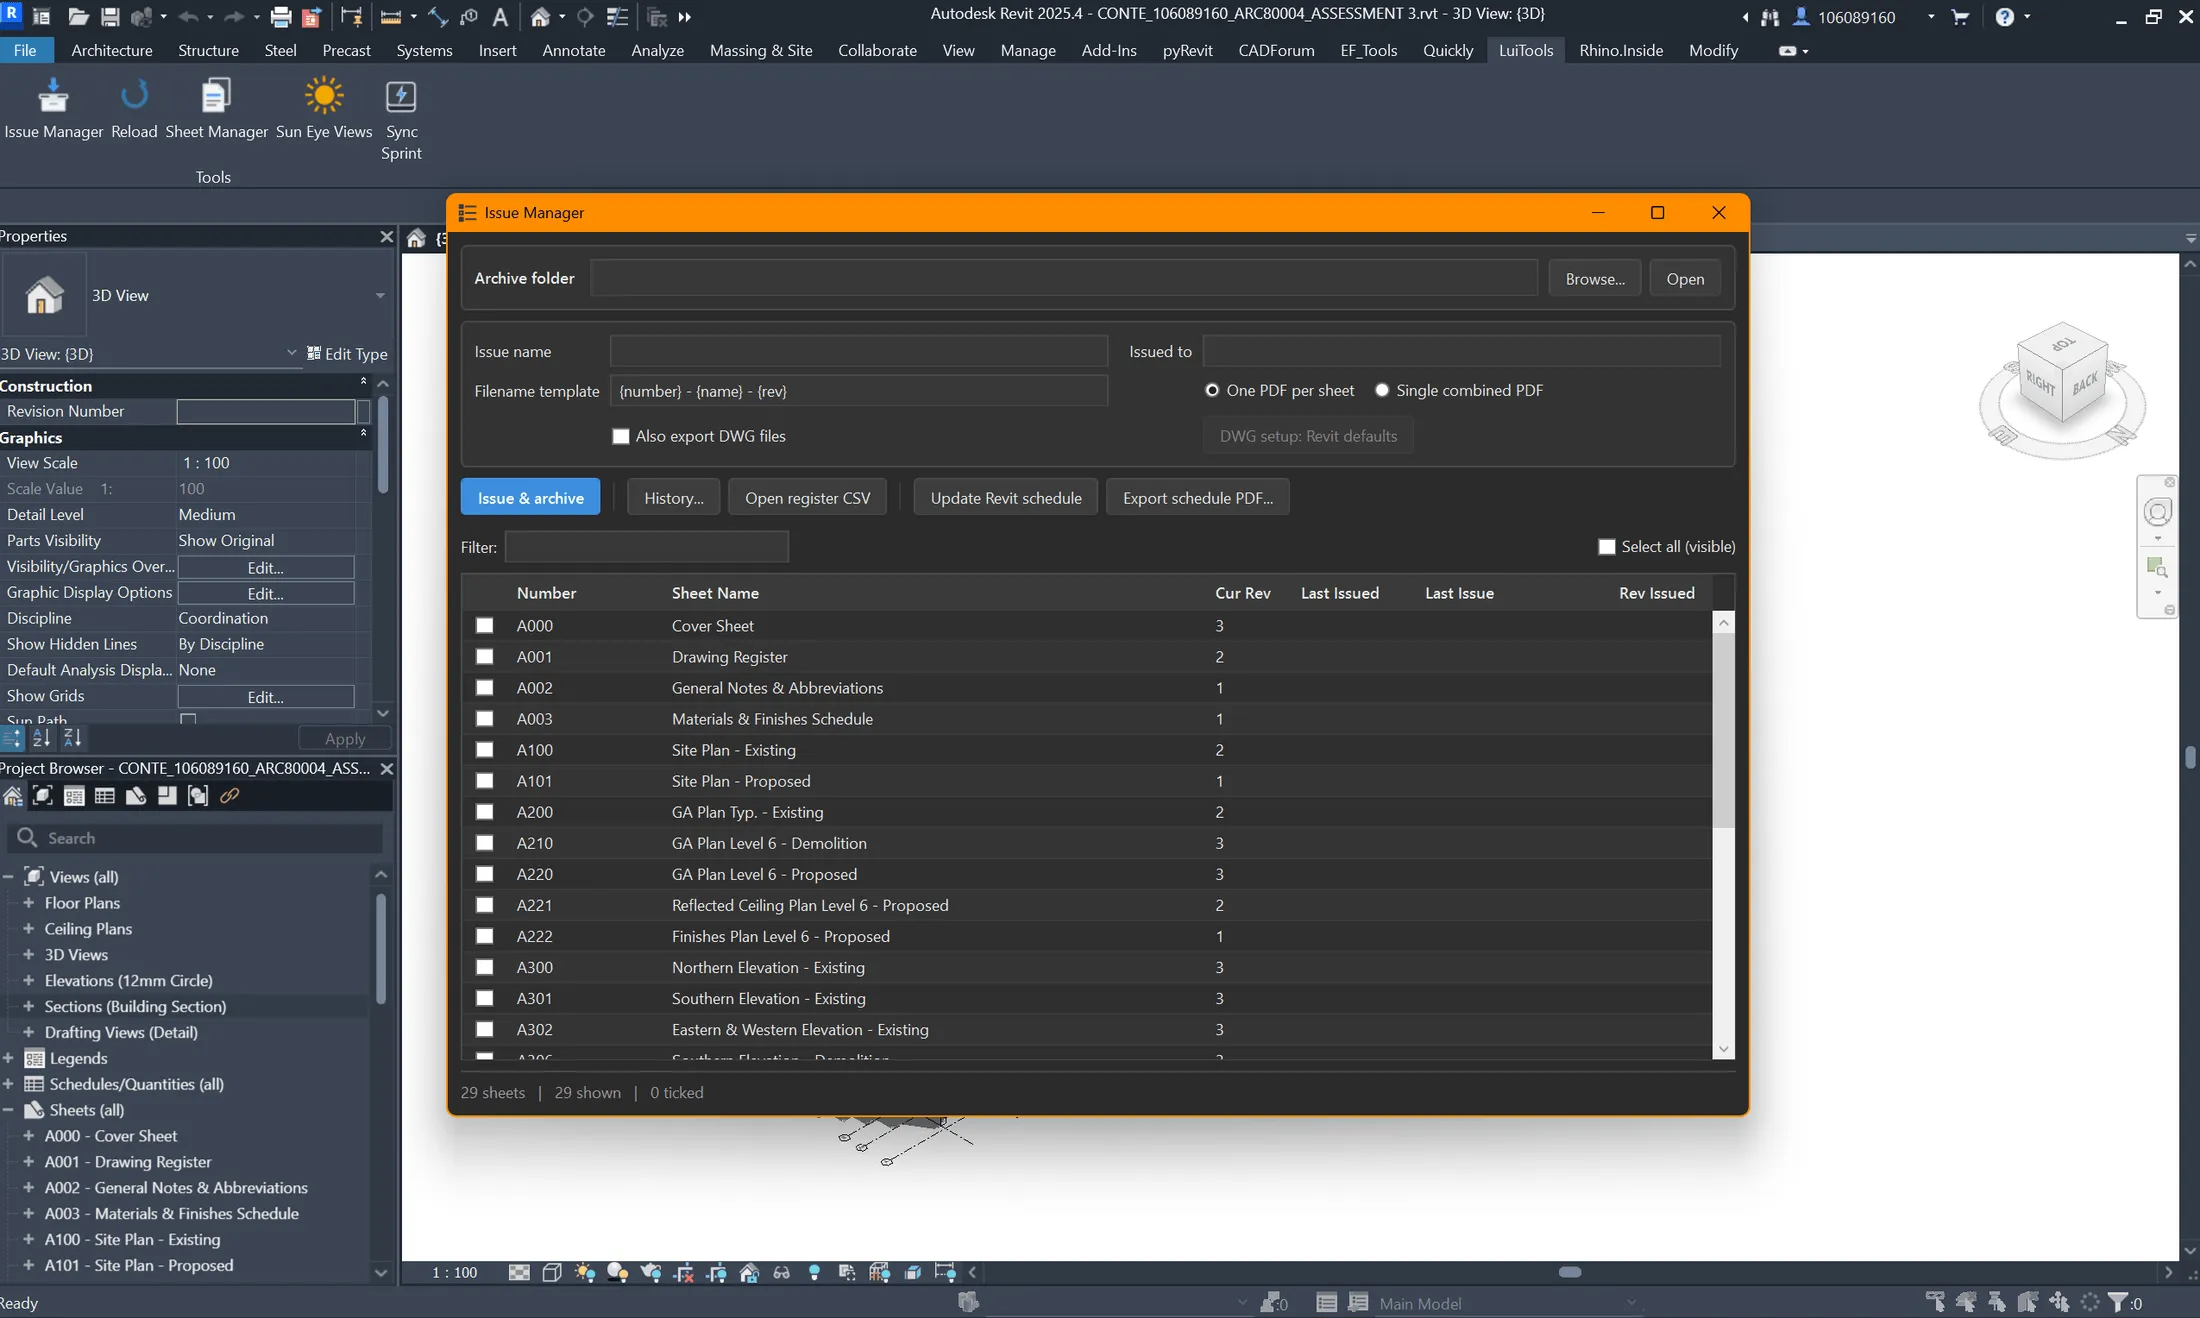Click the Default 3D View house icon

pos(540,17)
